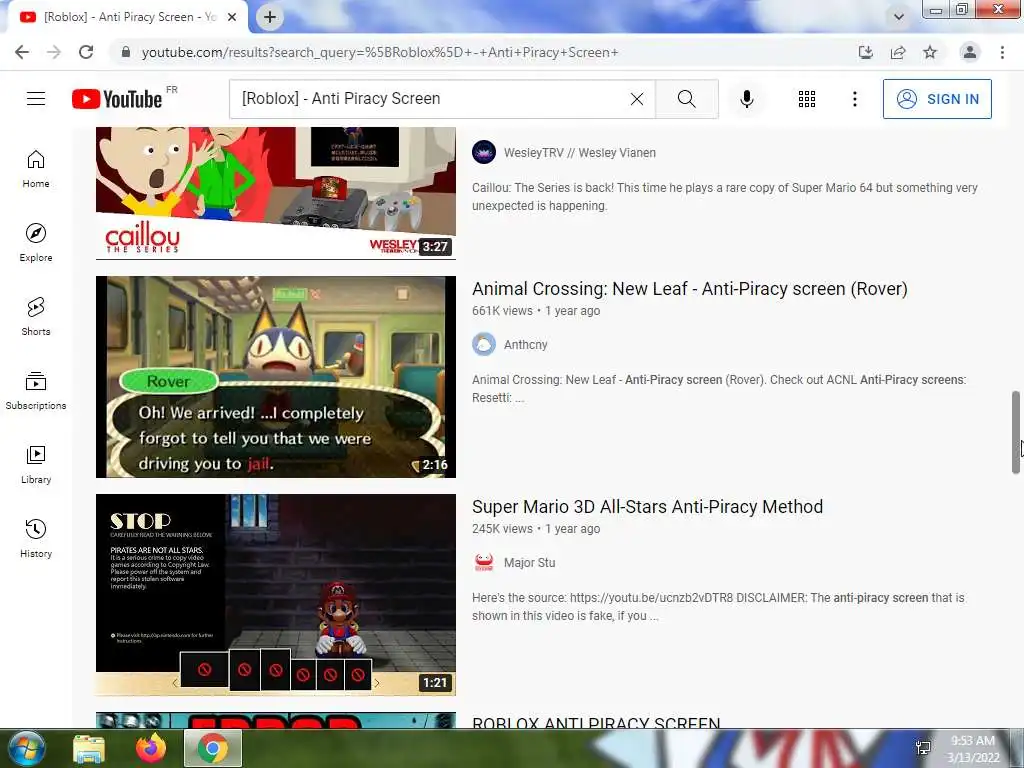Screen dimensions: 1024x768
Task: Click the Caillou video description text
Action: tap(725, 197)
